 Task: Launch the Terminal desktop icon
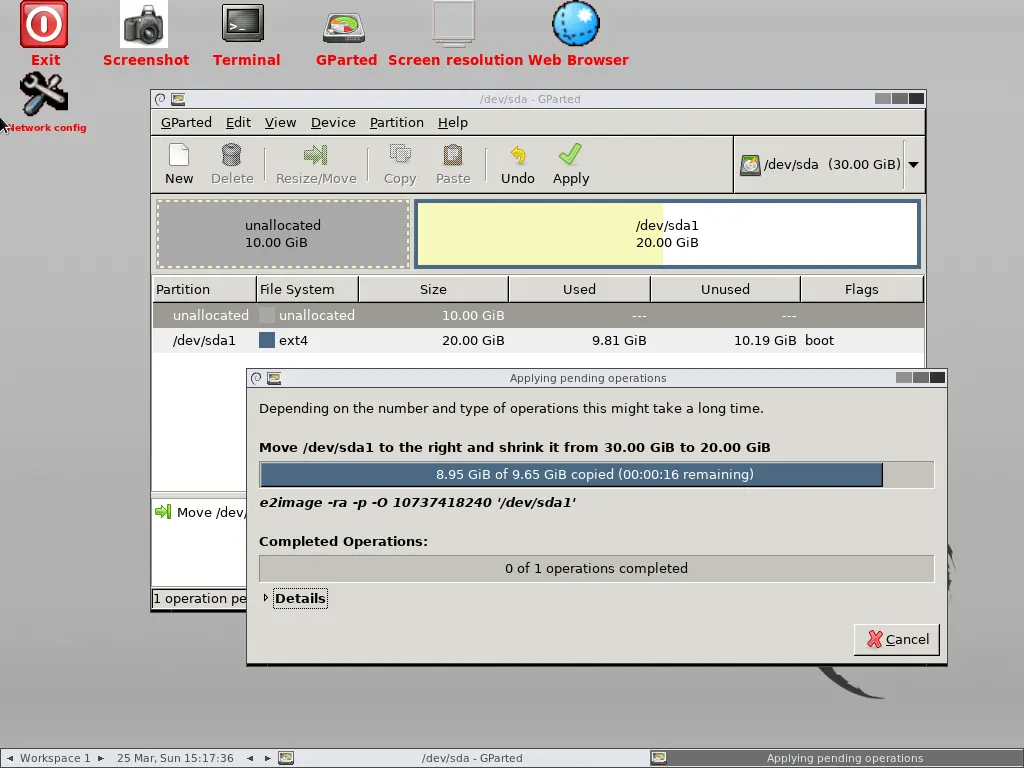pyautogui.click(x=243, y=24)
